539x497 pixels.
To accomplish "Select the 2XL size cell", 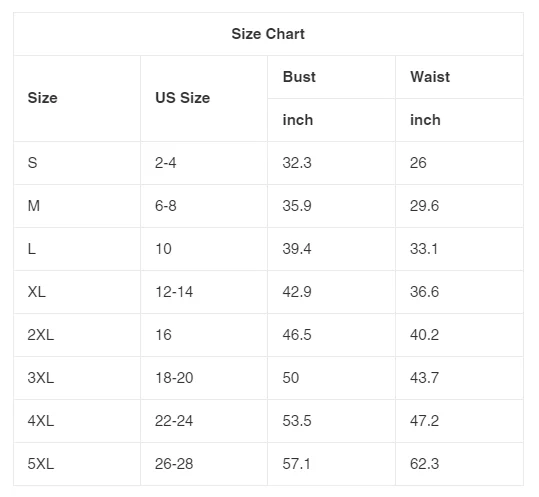I will (41, 335).
